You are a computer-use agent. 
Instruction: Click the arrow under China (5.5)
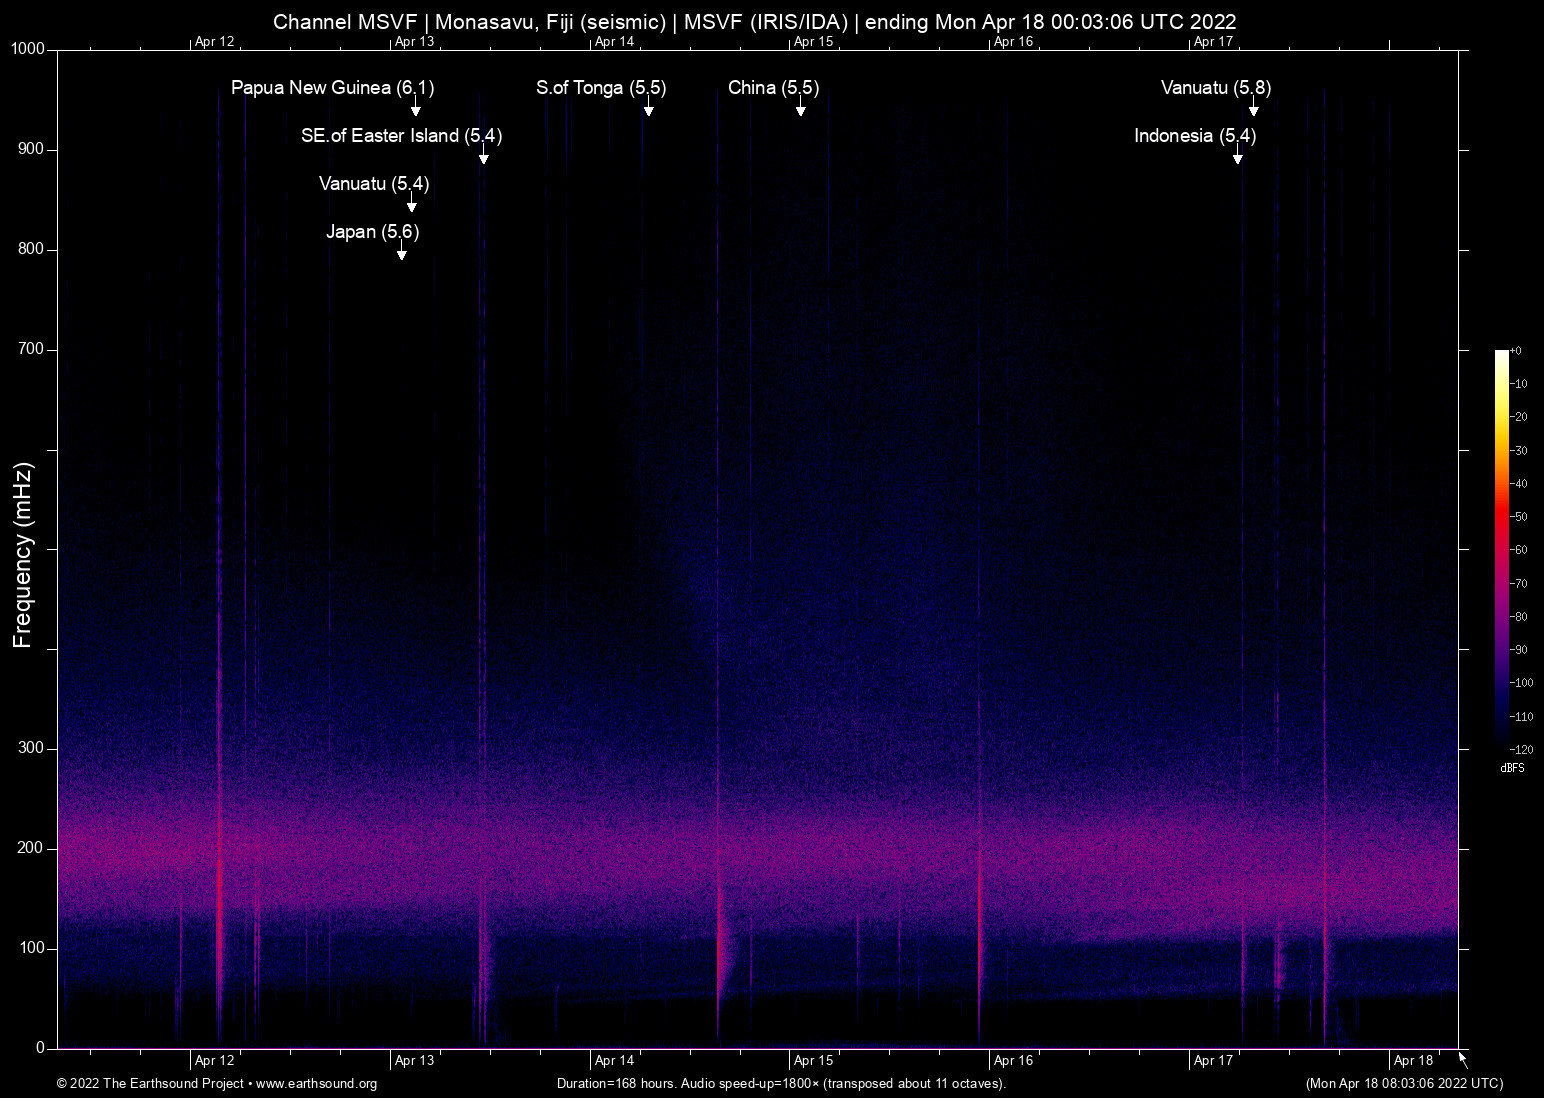(x=800, y=109)
